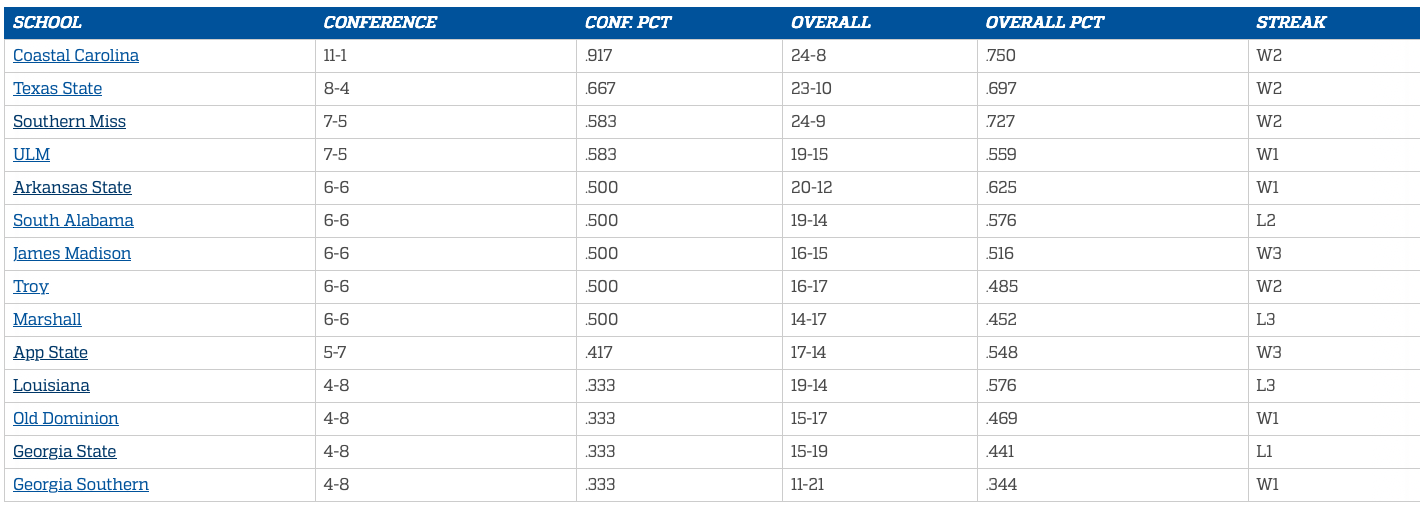Viewport: 1421px width, 506px height.
Task: Click the Conference column header
Action: tap(380, 23)
